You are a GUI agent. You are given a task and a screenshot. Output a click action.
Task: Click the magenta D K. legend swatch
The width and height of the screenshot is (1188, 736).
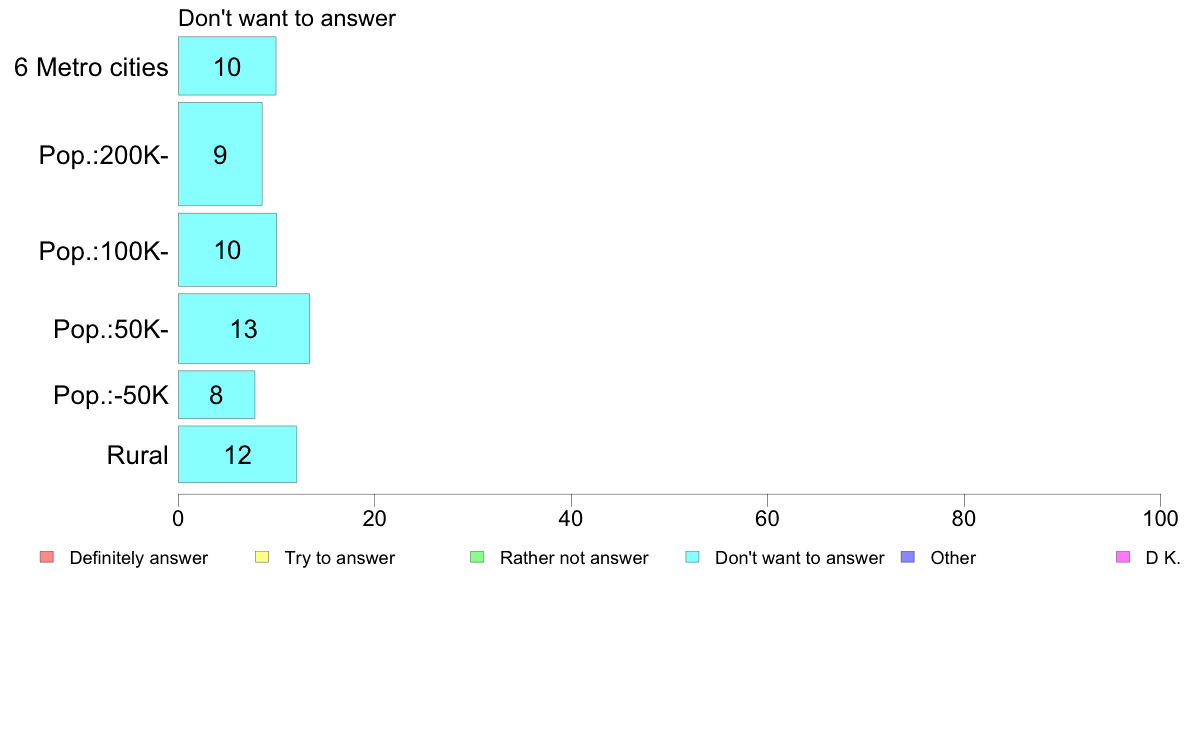(x=1122, y=557)
